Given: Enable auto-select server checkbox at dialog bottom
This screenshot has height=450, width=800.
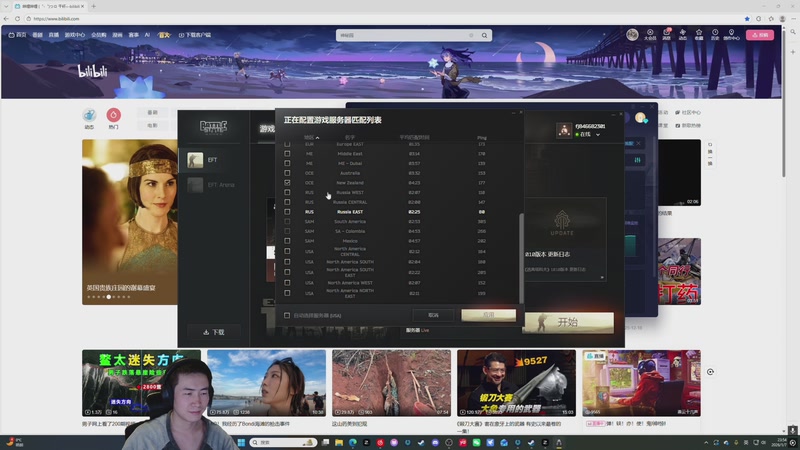Looking at the screenshot, I should (287, 315).
